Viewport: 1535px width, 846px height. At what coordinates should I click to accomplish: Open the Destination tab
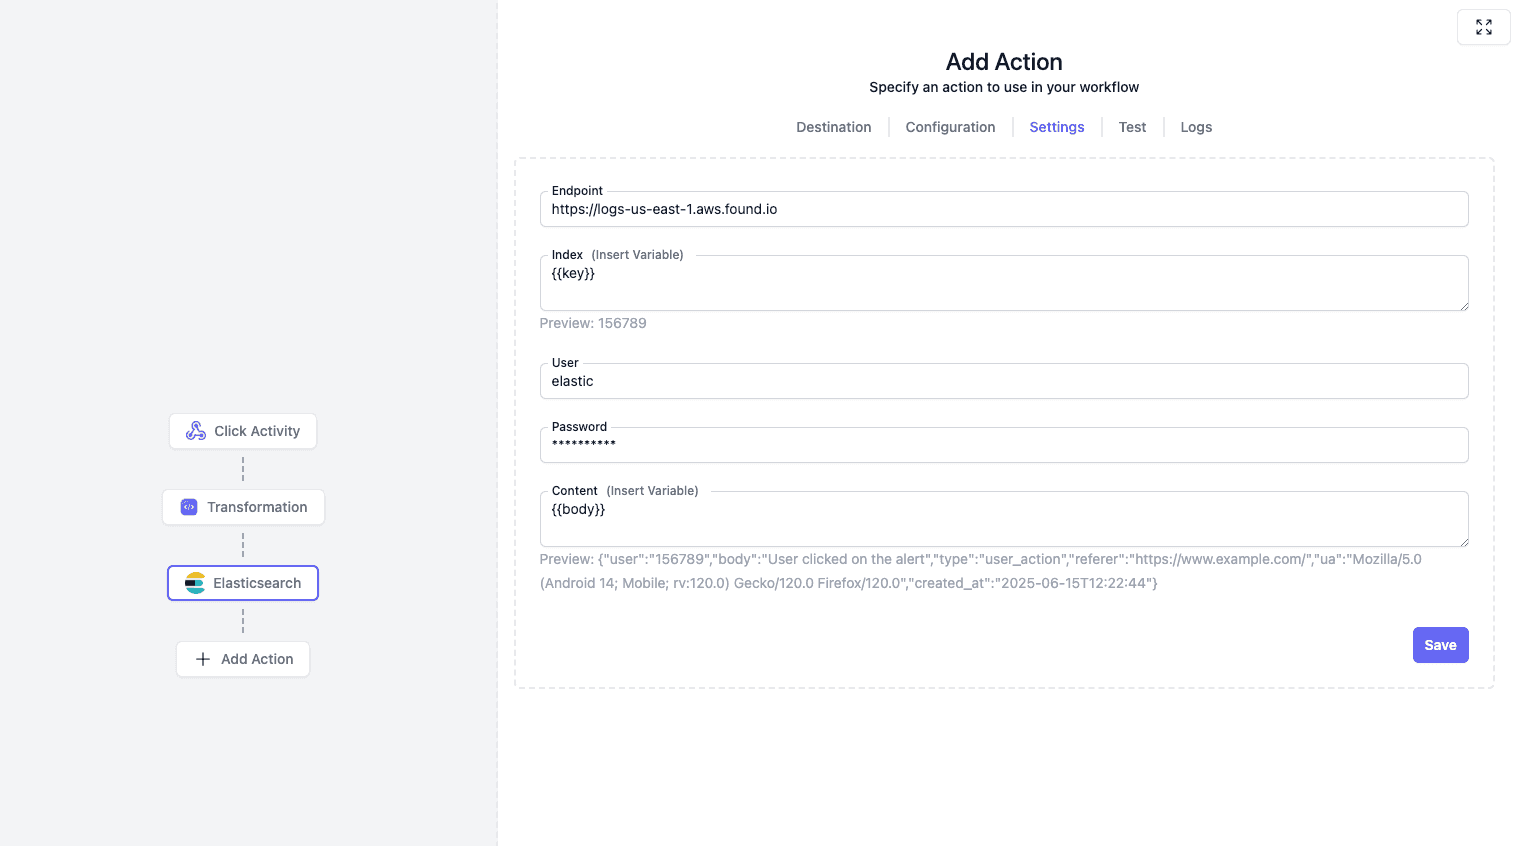point(834,127)
